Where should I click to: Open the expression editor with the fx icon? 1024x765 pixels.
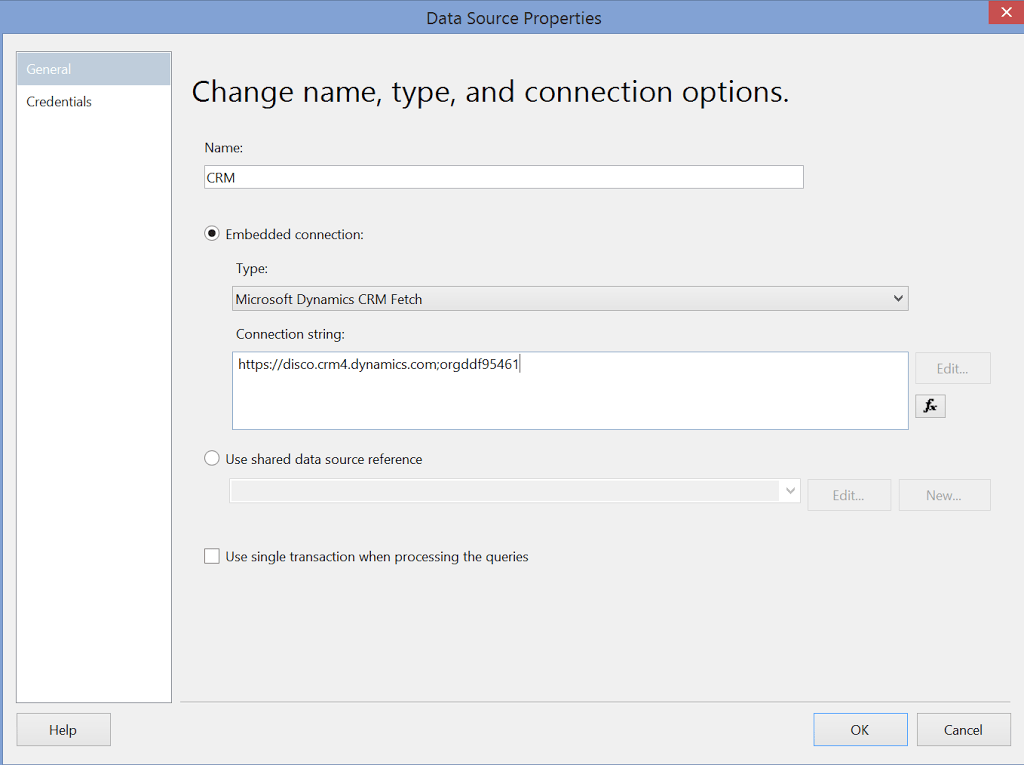(x=930, y=405)
